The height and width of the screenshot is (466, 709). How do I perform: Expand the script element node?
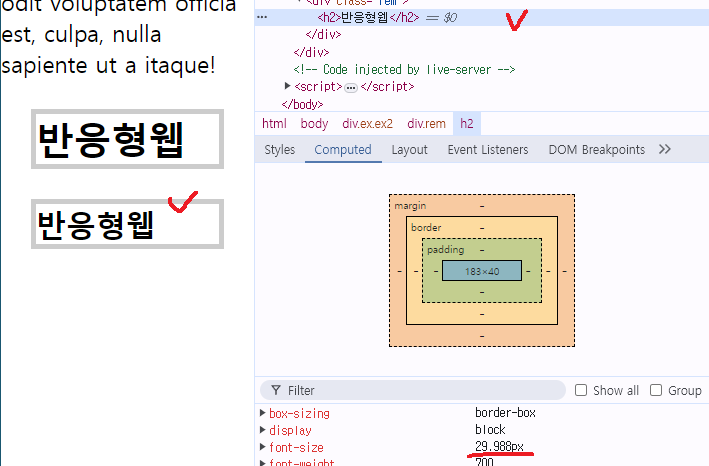(287, 86)
